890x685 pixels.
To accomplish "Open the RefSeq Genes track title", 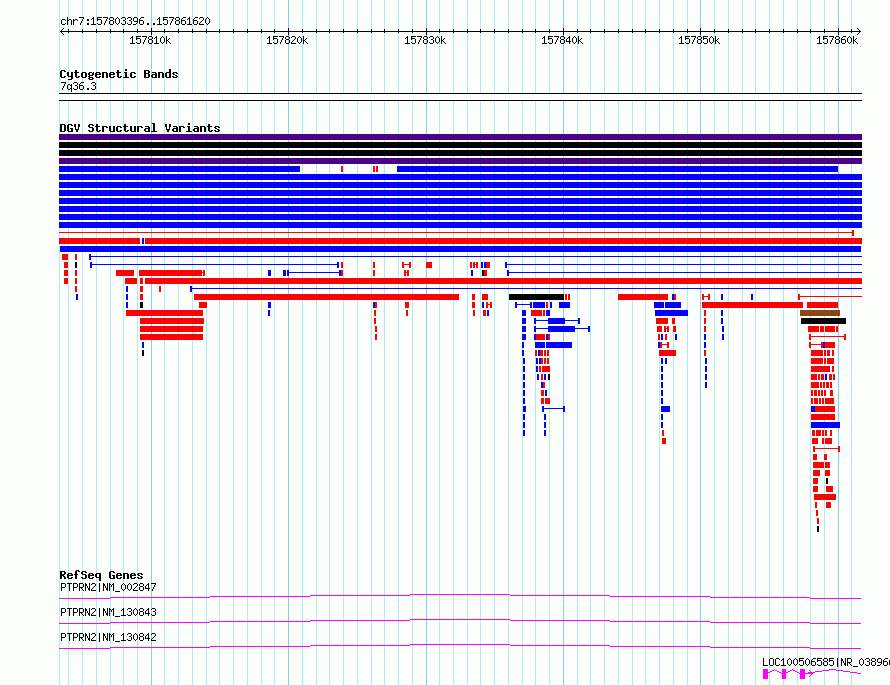I will [x=101, y=575].
